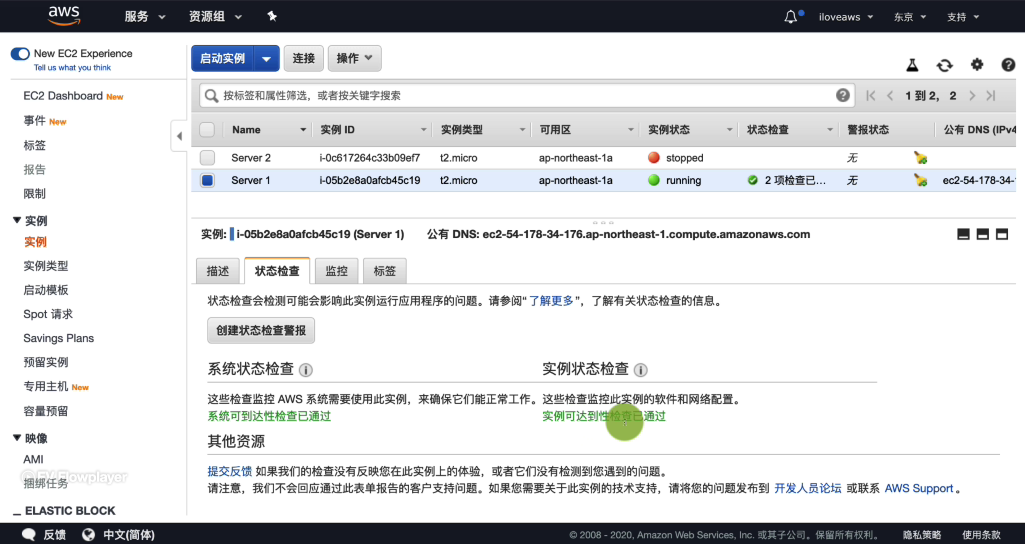
Task: Select the Server 2 row checkbox
Action: [207, 158]
